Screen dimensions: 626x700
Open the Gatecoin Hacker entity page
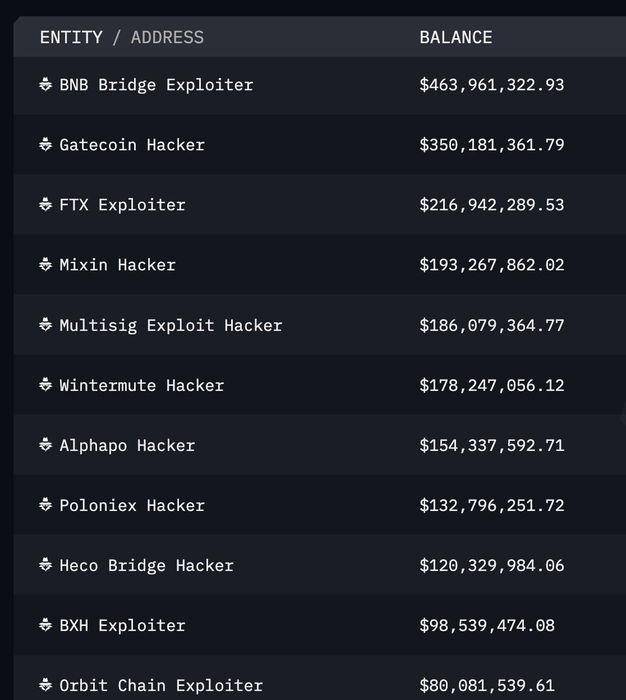point(132,145)
